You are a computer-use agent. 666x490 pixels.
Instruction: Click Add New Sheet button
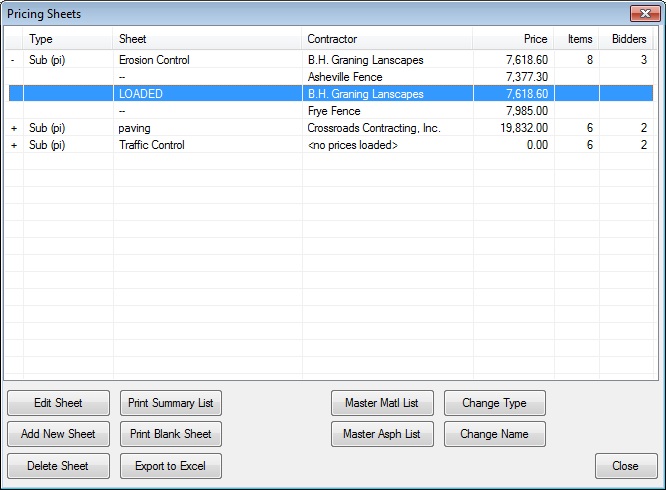coord(58,434)
